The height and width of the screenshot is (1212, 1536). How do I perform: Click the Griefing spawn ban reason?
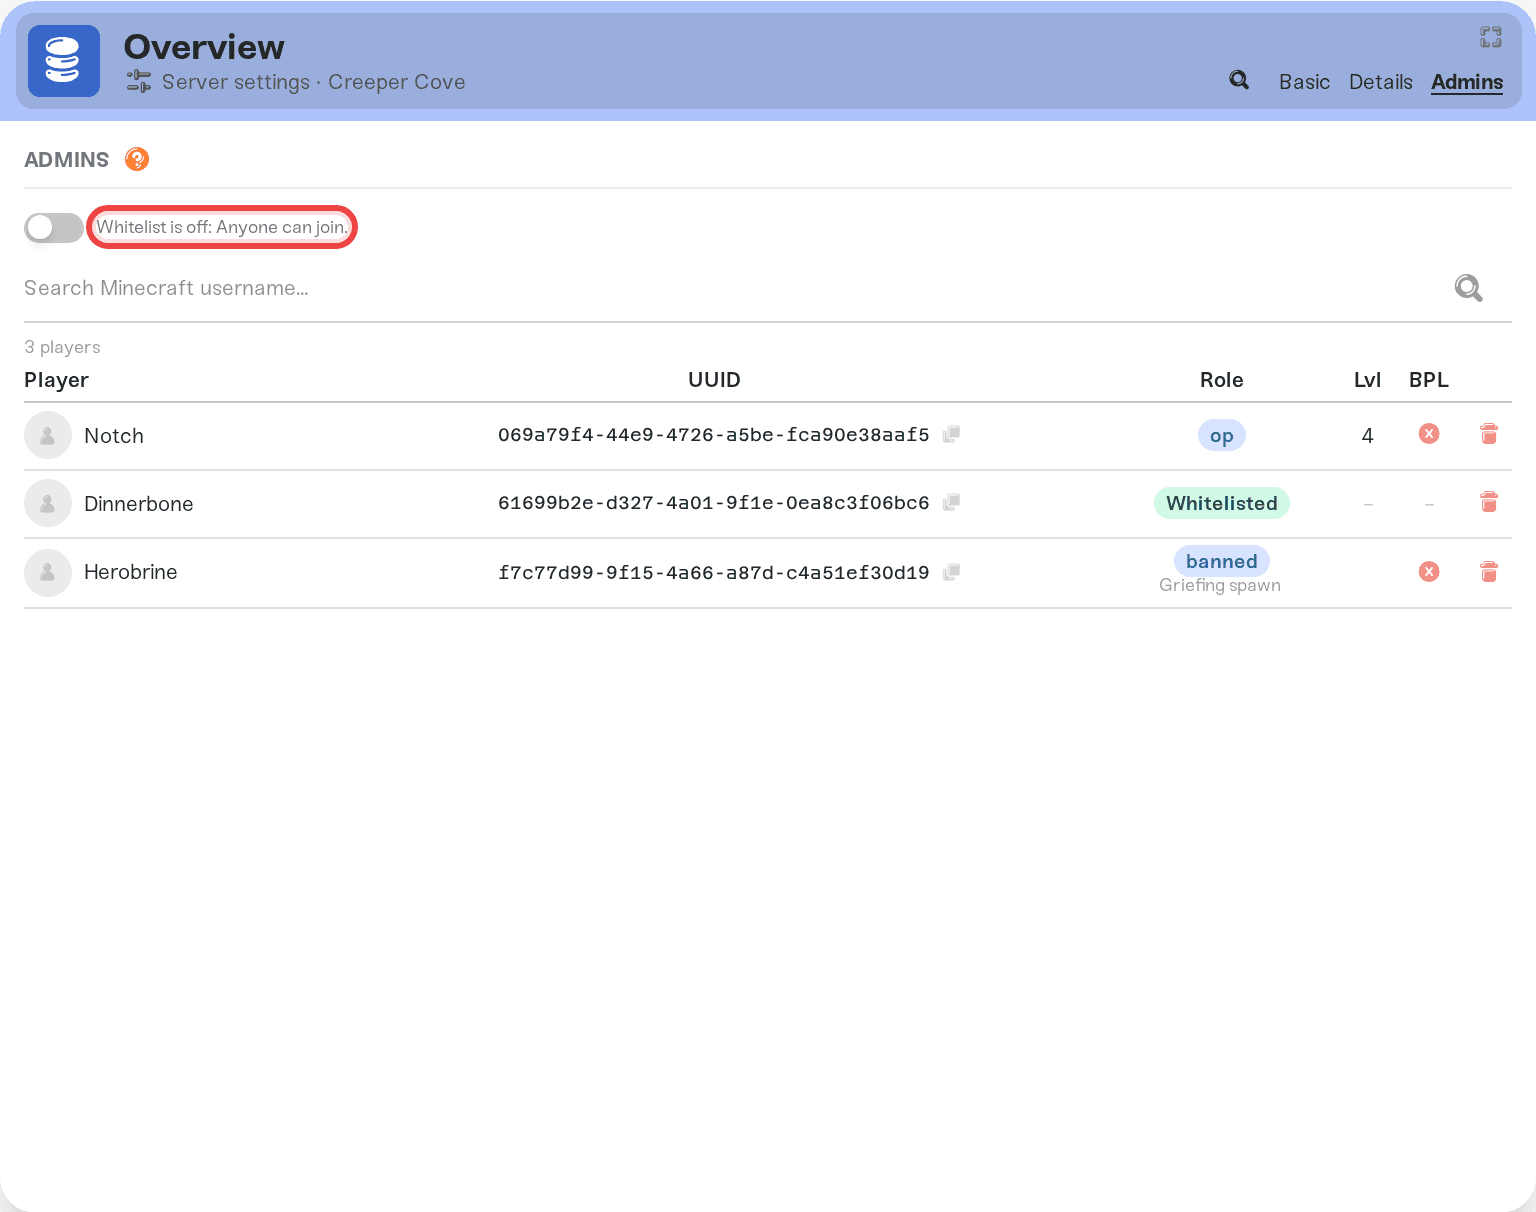point(1220,585)
